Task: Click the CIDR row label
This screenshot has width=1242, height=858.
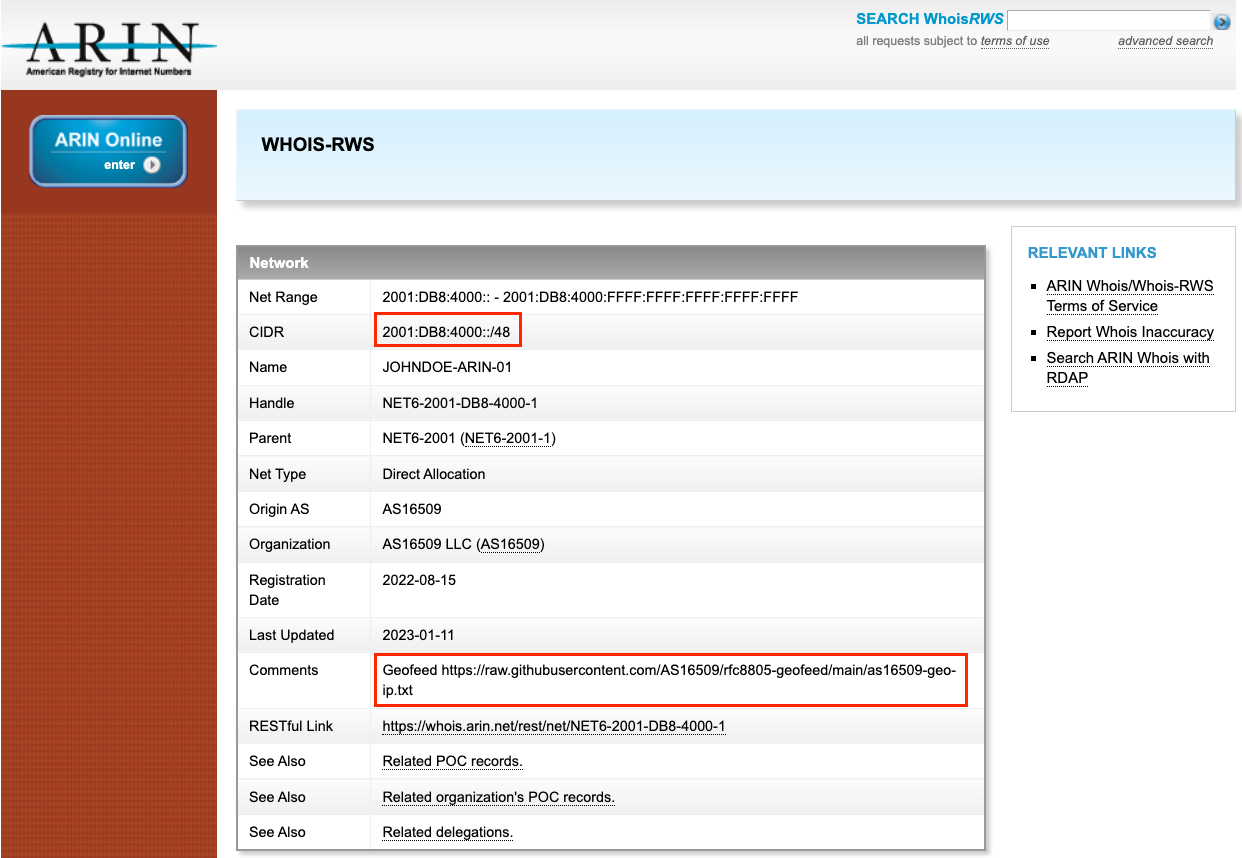Action: coord(266,332)
